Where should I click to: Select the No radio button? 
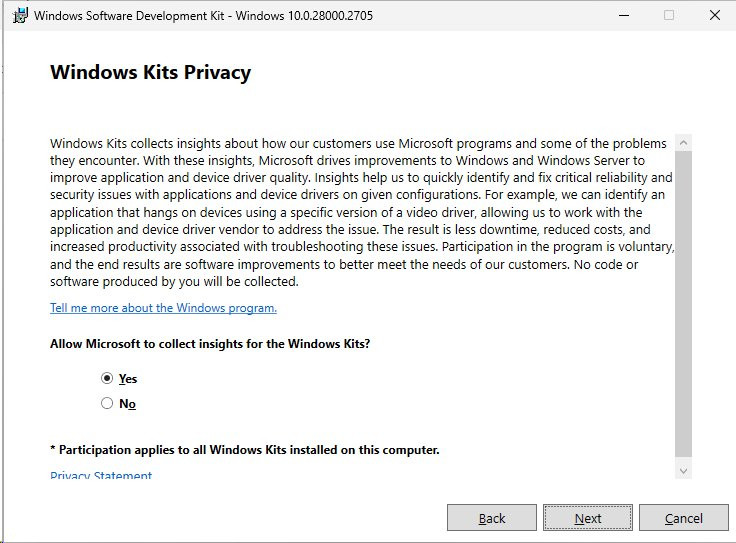pos(107,403)
